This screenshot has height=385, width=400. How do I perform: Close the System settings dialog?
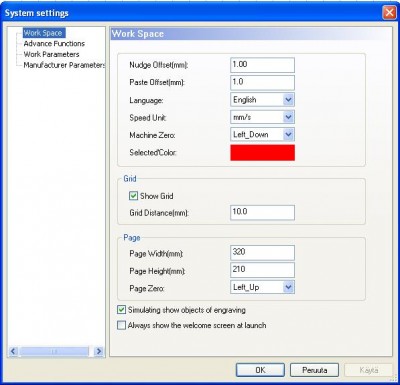(x=389, y=13)
